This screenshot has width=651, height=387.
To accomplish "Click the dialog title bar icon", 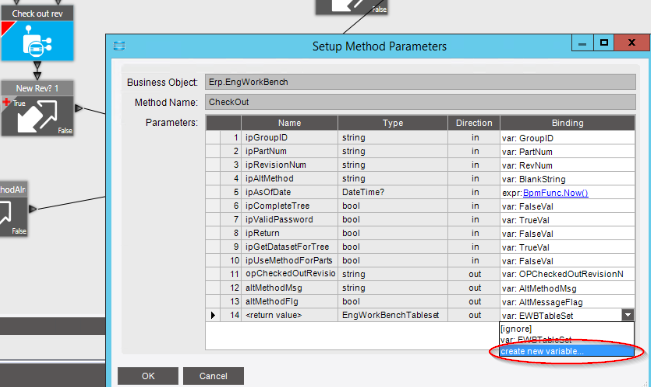I will tap(120, 46).
